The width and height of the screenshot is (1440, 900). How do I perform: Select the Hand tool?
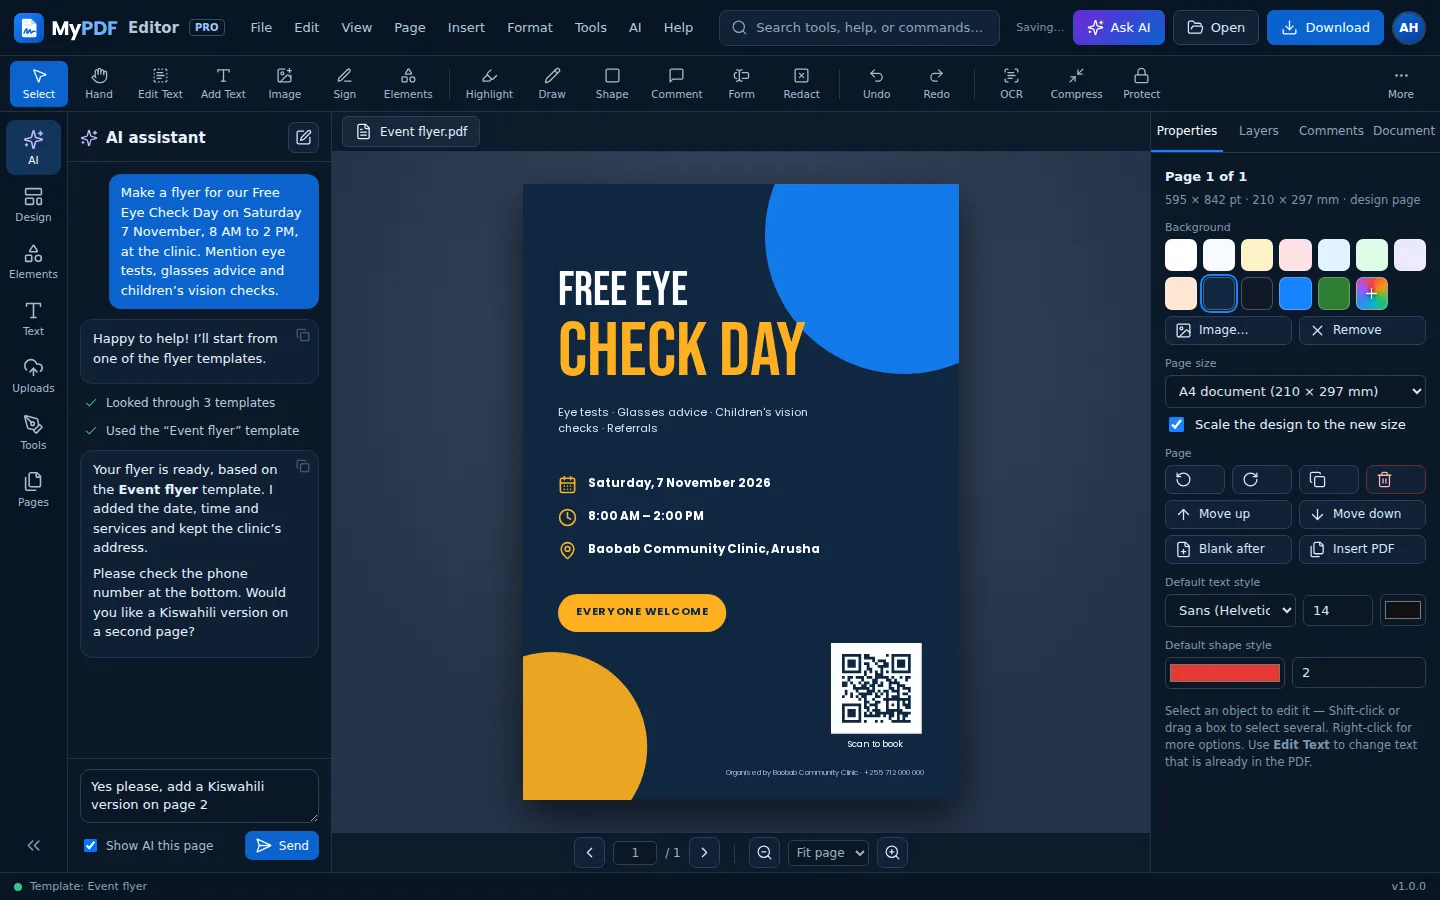pyautogui.click(x=99, y=83)
